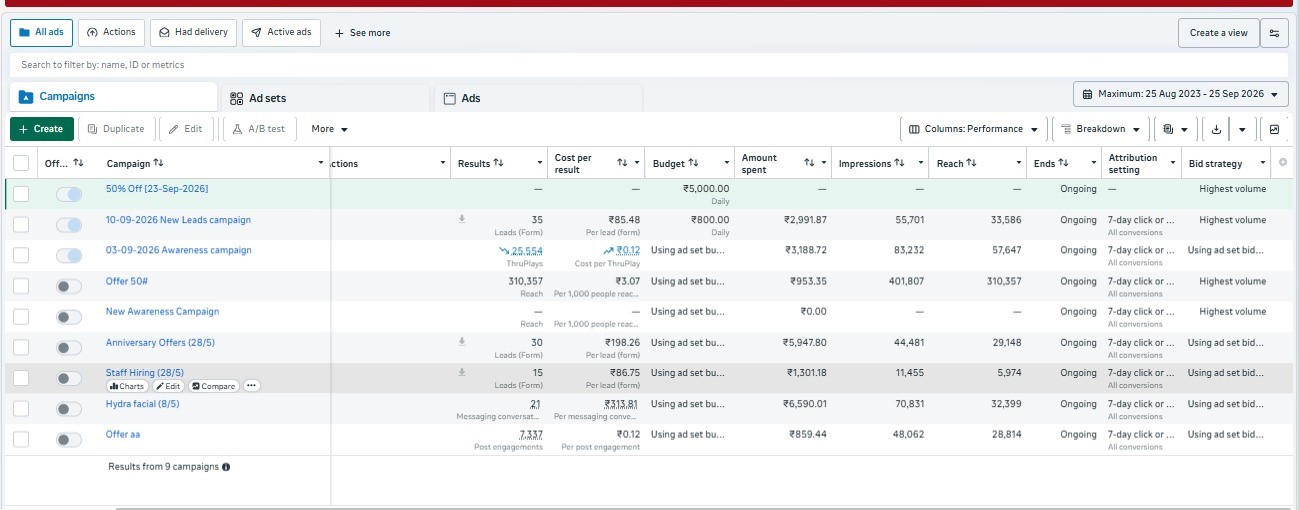Sort by Amount spent arrows
The width and height of the screenshot is (1299, 510).
[x=811, y=163]
